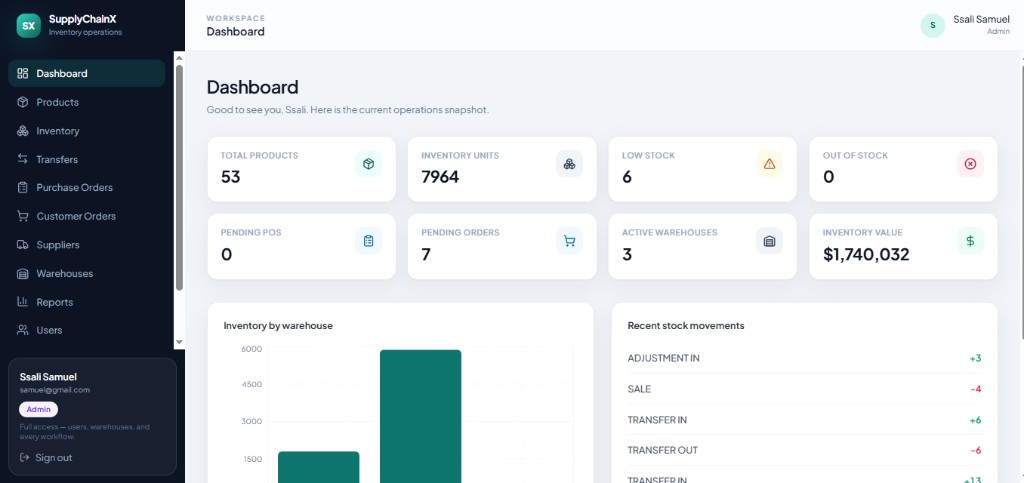Select the Total Products 53 card
The width and height of the screenshot is (1024, 483).
point(302,169)
